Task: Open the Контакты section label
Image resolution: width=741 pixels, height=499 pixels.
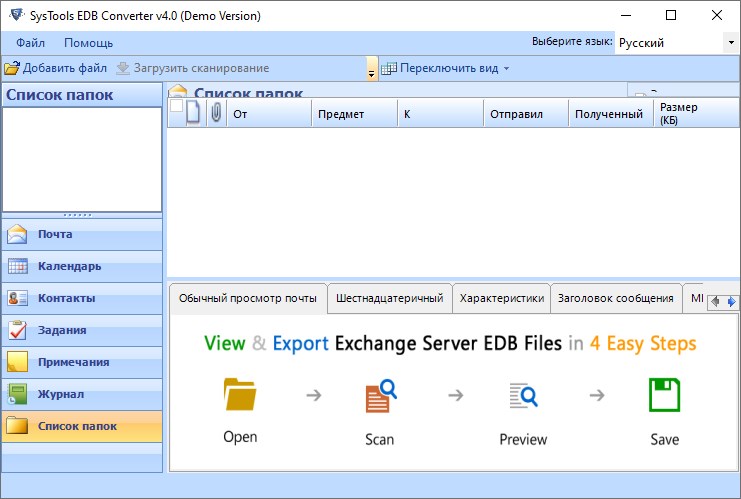Action: [67, 298]
